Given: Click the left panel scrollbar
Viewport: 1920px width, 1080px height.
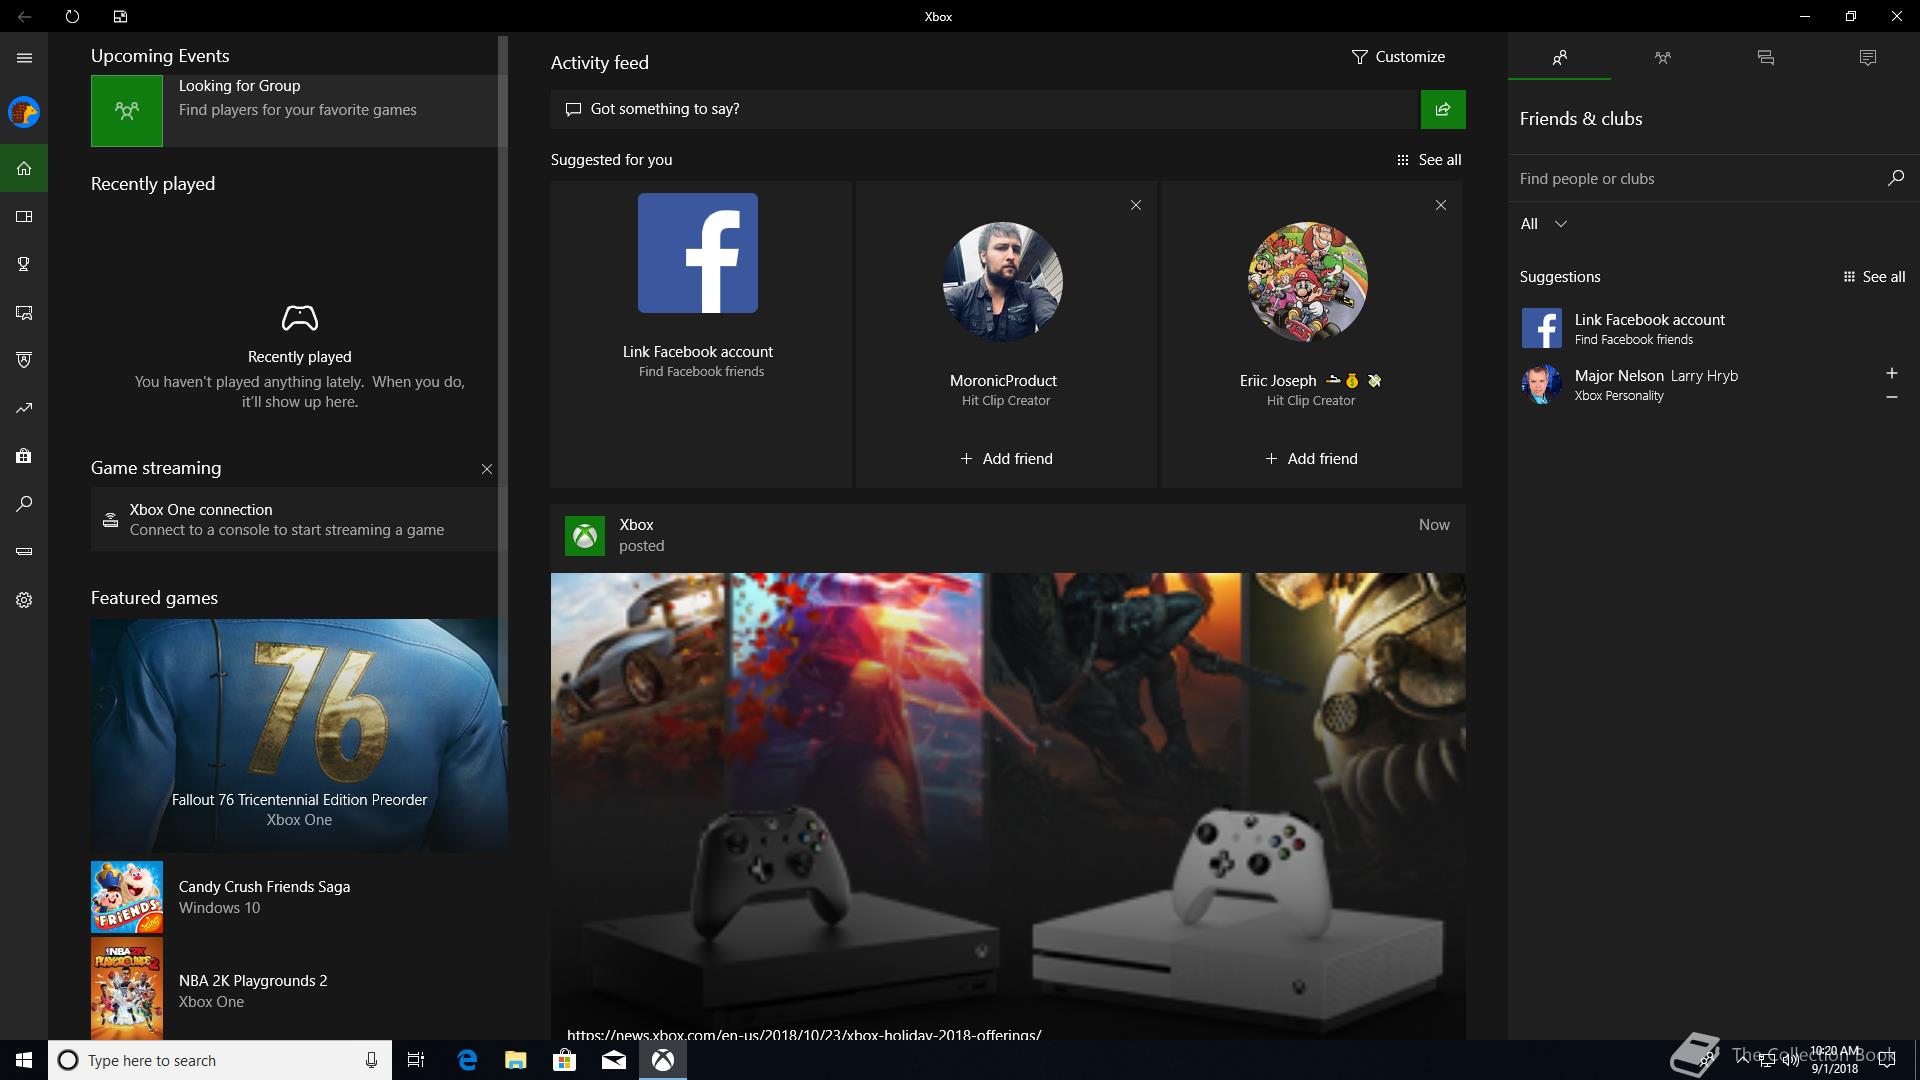Looking at the screenshot, I should (x=503, y=370).
